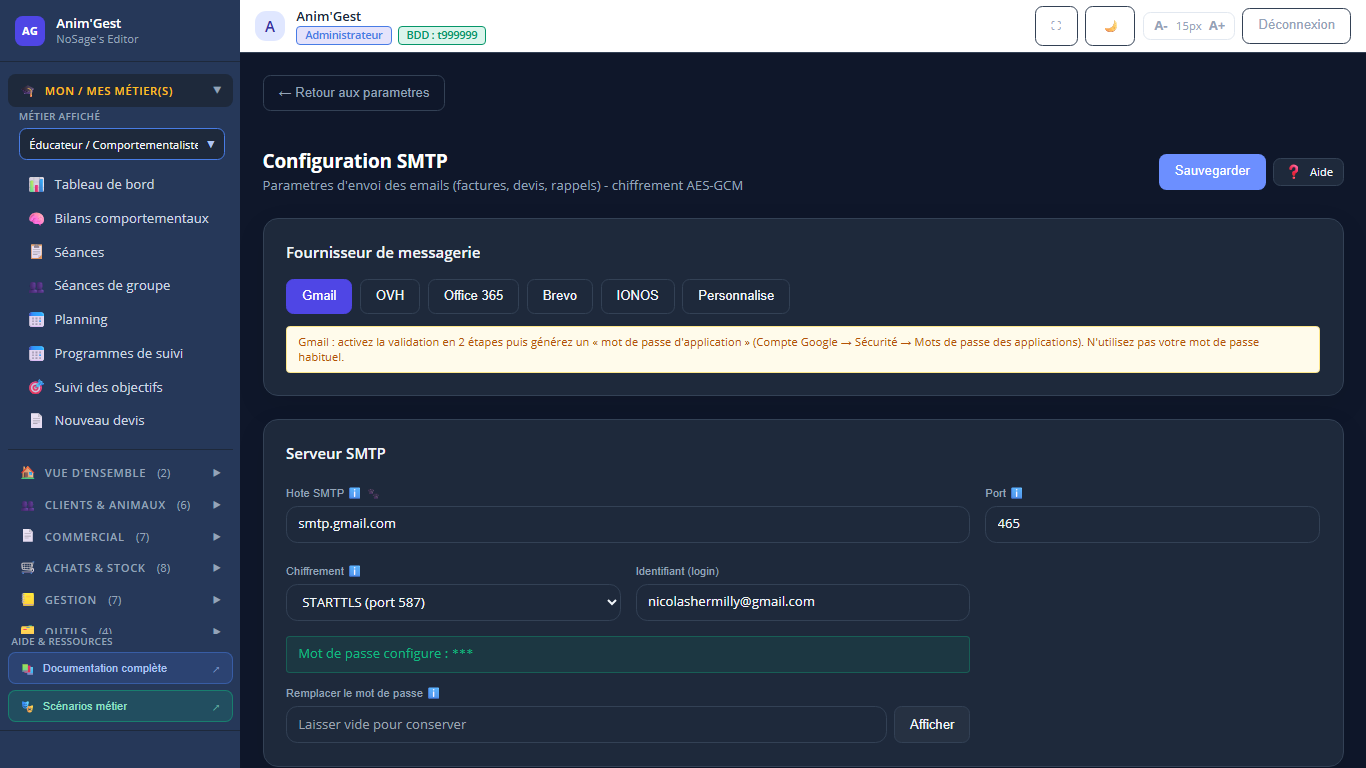The height and width of the screenshot is (768, 1366).
Task: Increase font size with A+ button
Action: click(1217, 26)
